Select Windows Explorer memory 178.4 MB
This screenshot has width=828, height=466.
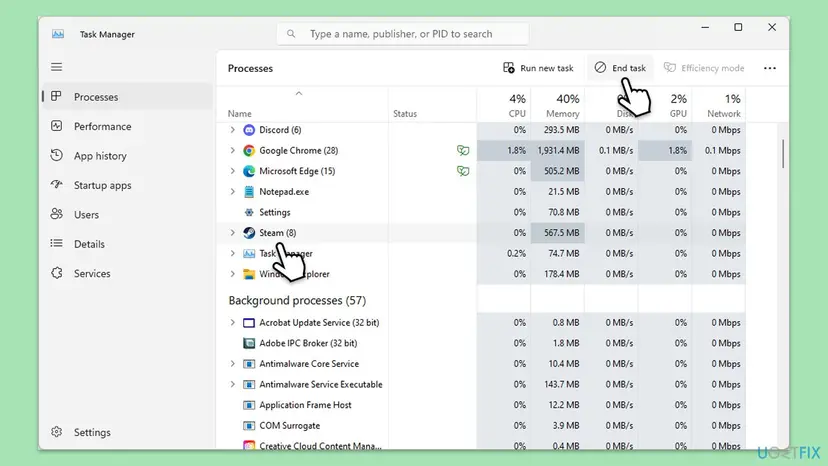point(558,274)
